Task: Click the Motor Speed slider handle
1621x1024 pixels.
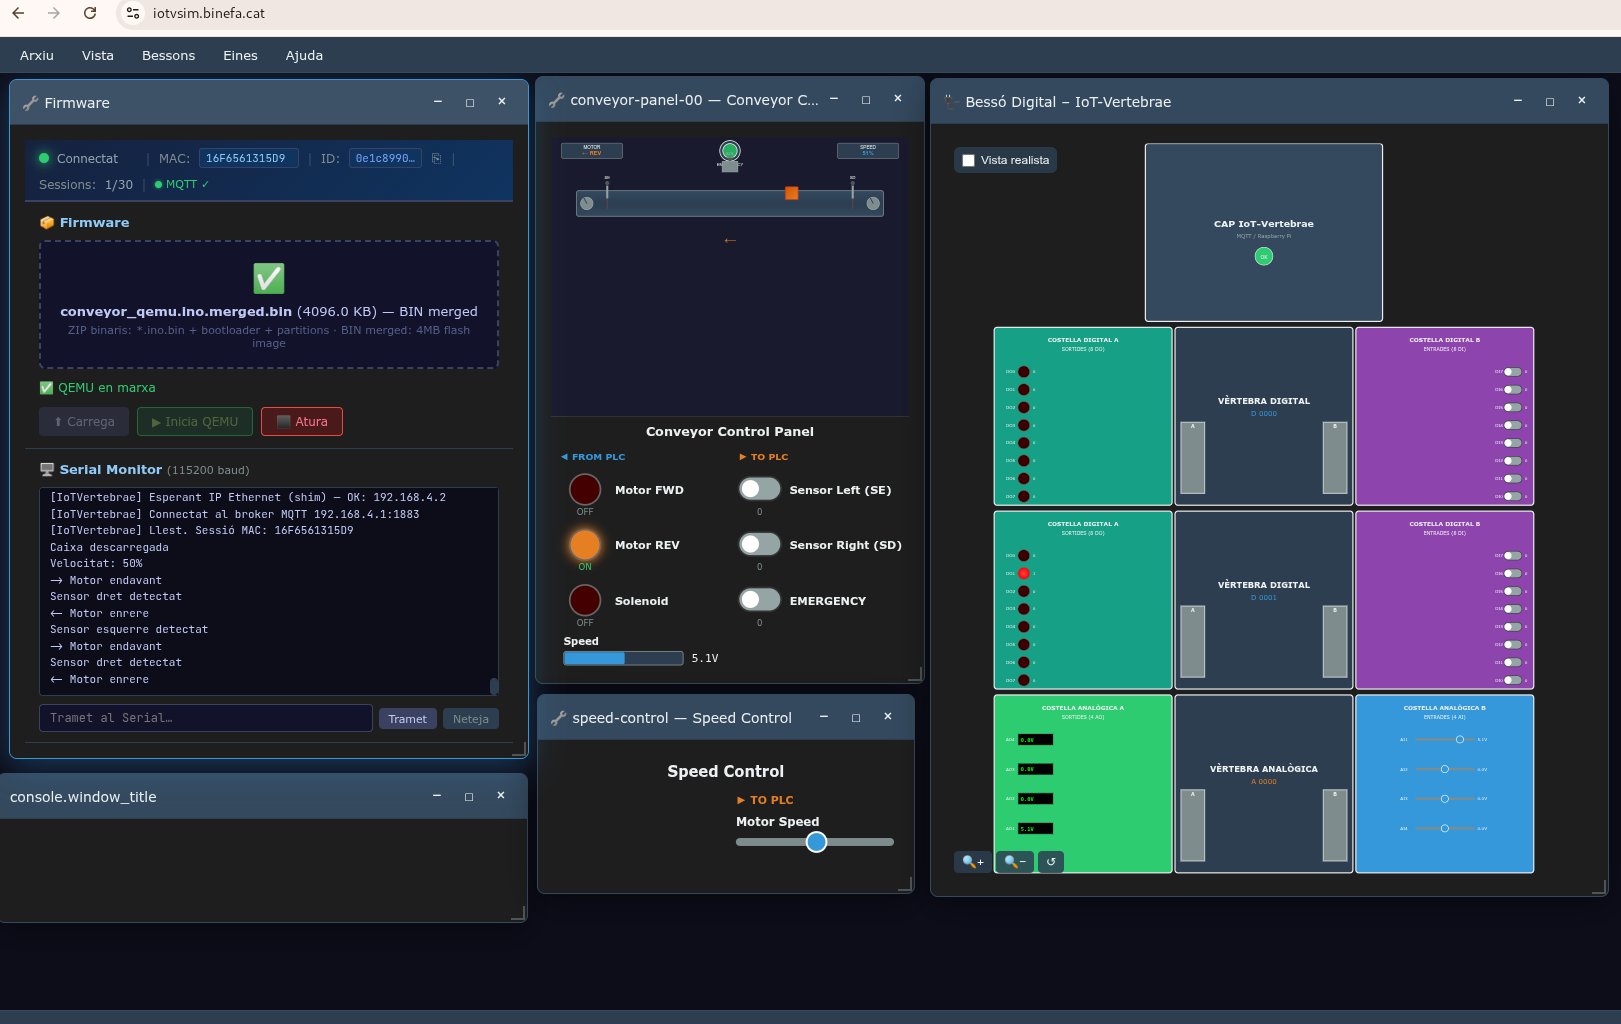Action: [816, 842]
